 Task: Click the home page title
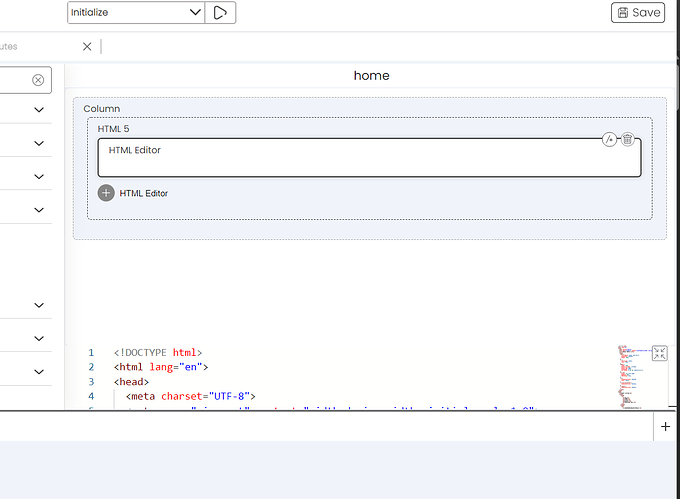coord(372,75)
